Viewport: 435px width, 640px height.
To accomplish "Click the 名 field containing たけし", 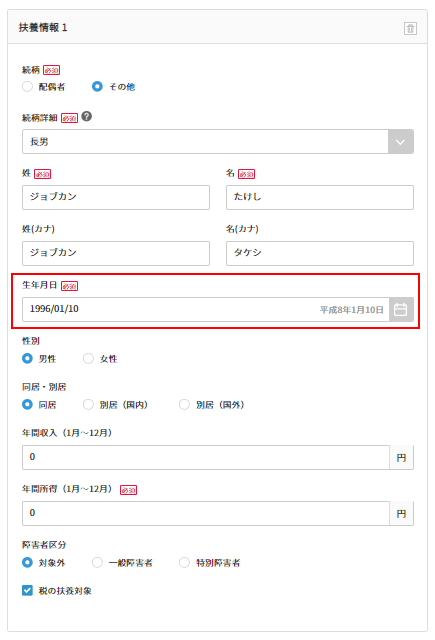I will 320,197.
